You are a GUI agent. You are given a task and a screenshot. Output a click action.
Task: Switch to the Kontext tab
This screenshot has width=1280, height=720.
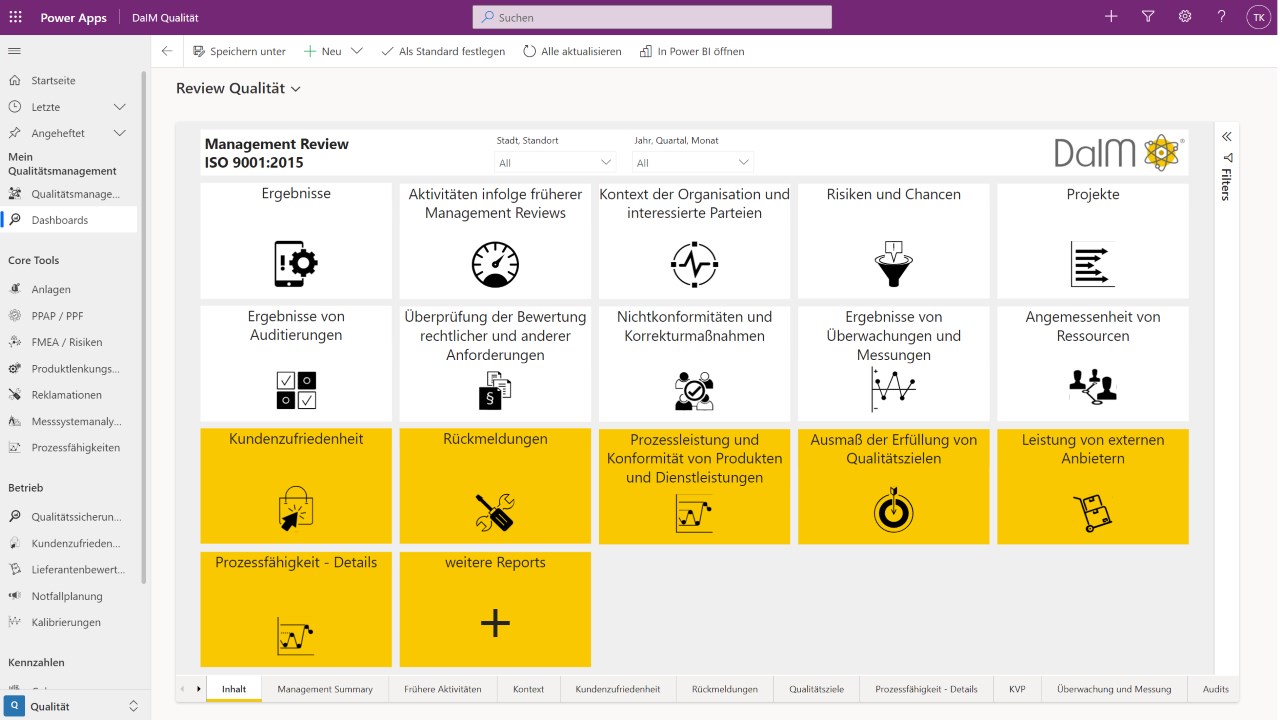[528, 689]
